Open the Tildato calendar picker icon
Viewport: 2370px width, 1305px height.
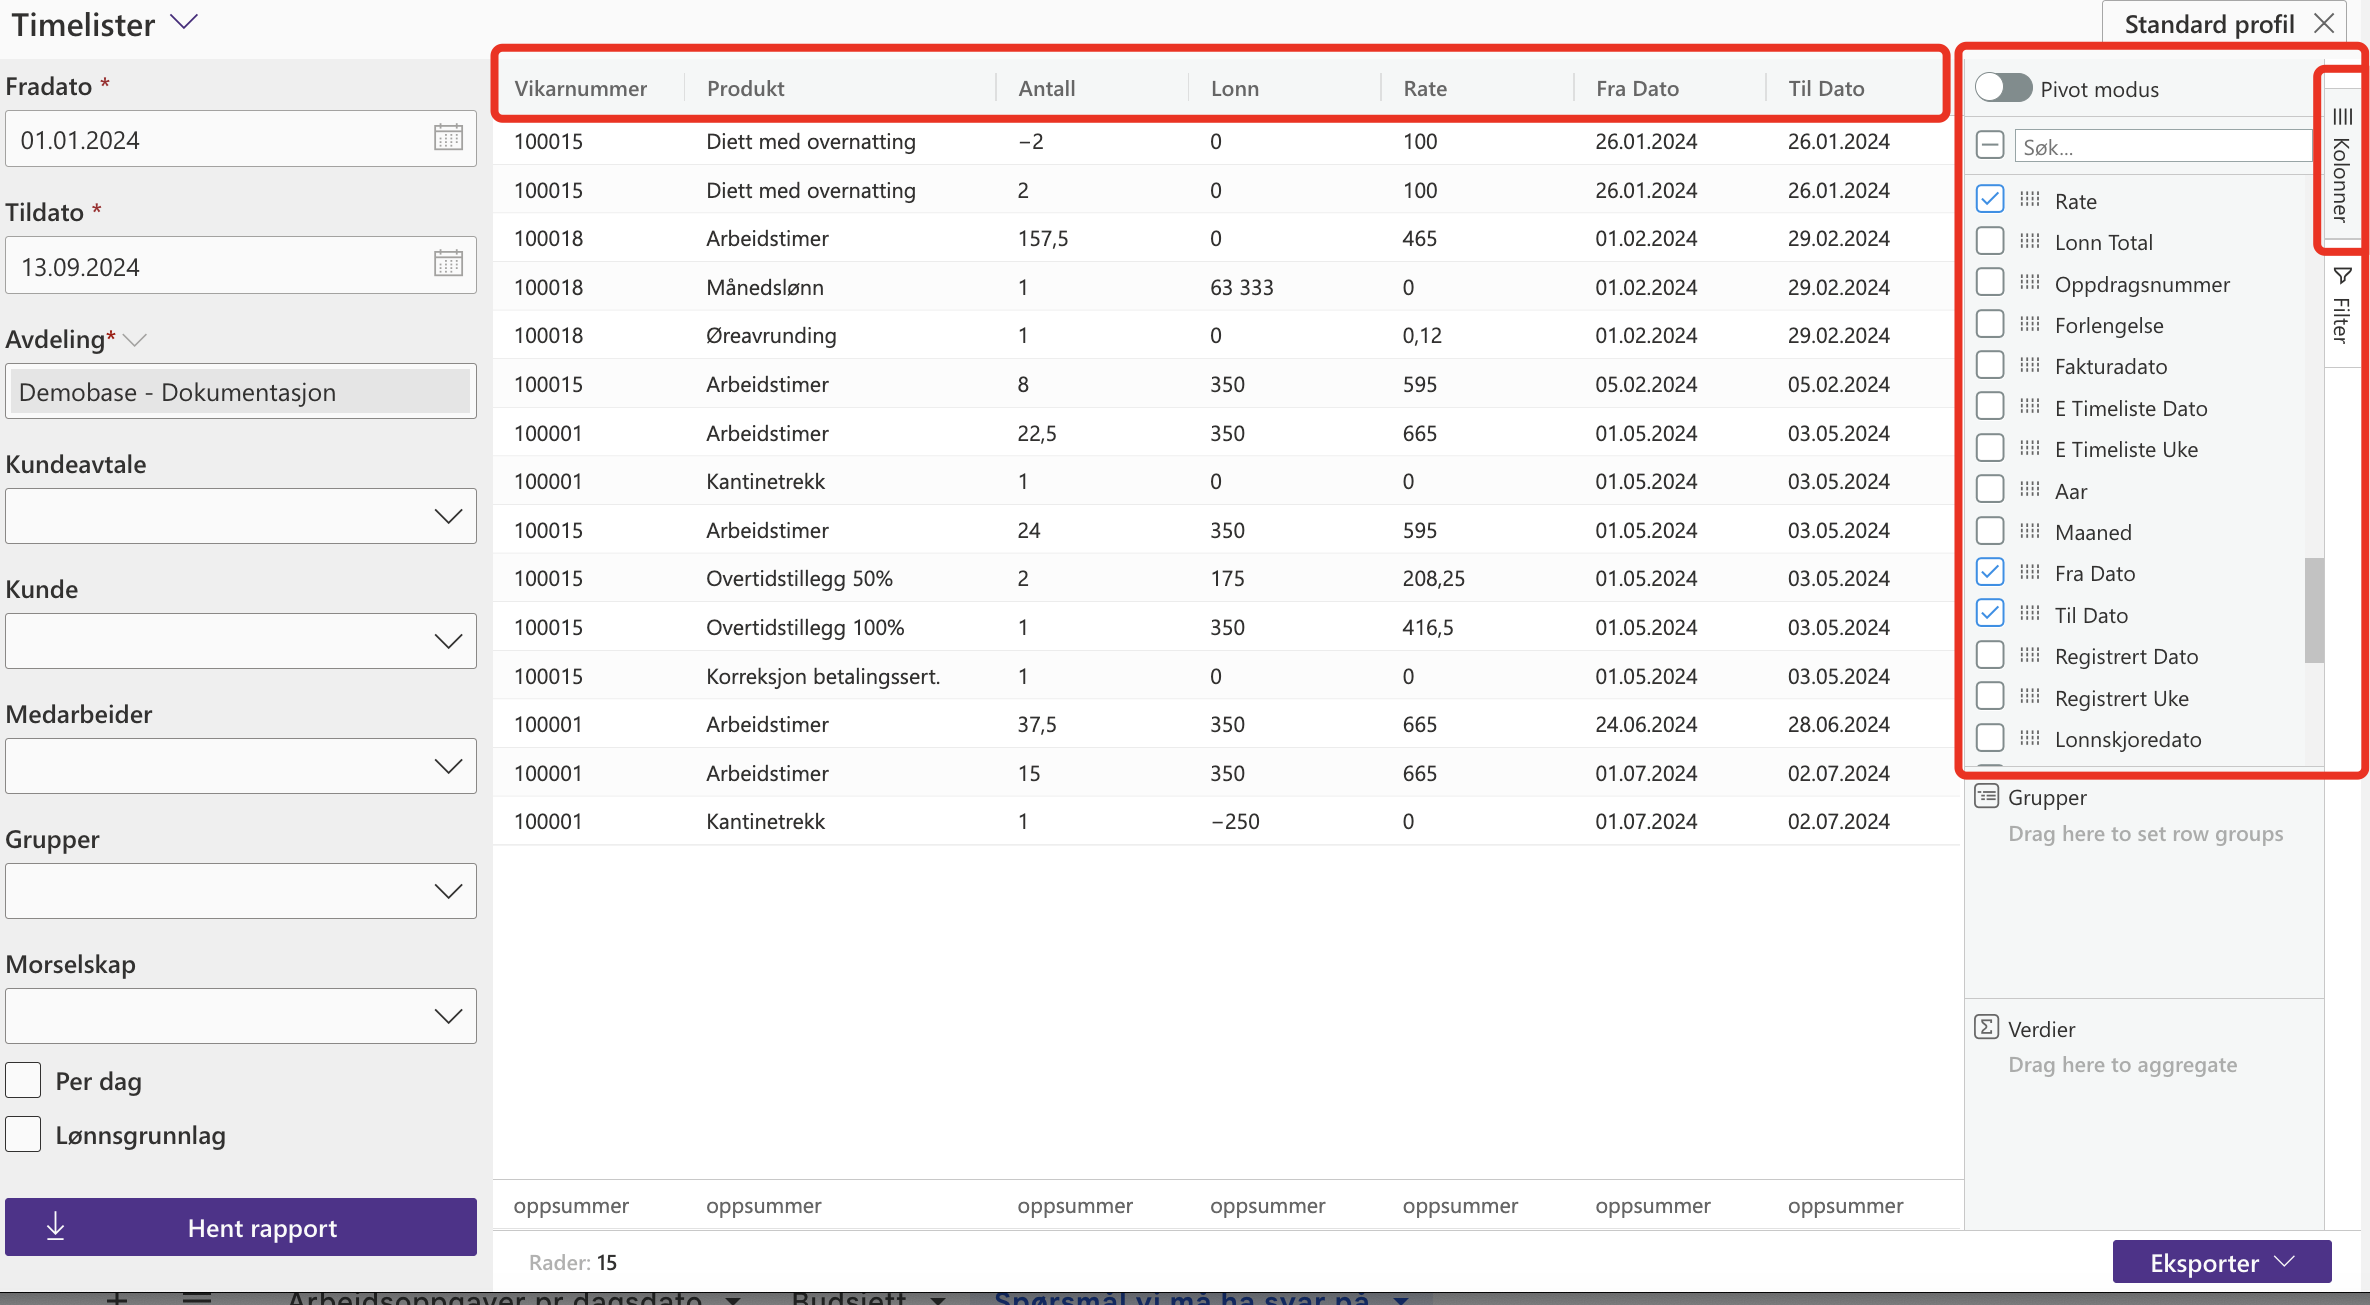coord(448,264)
